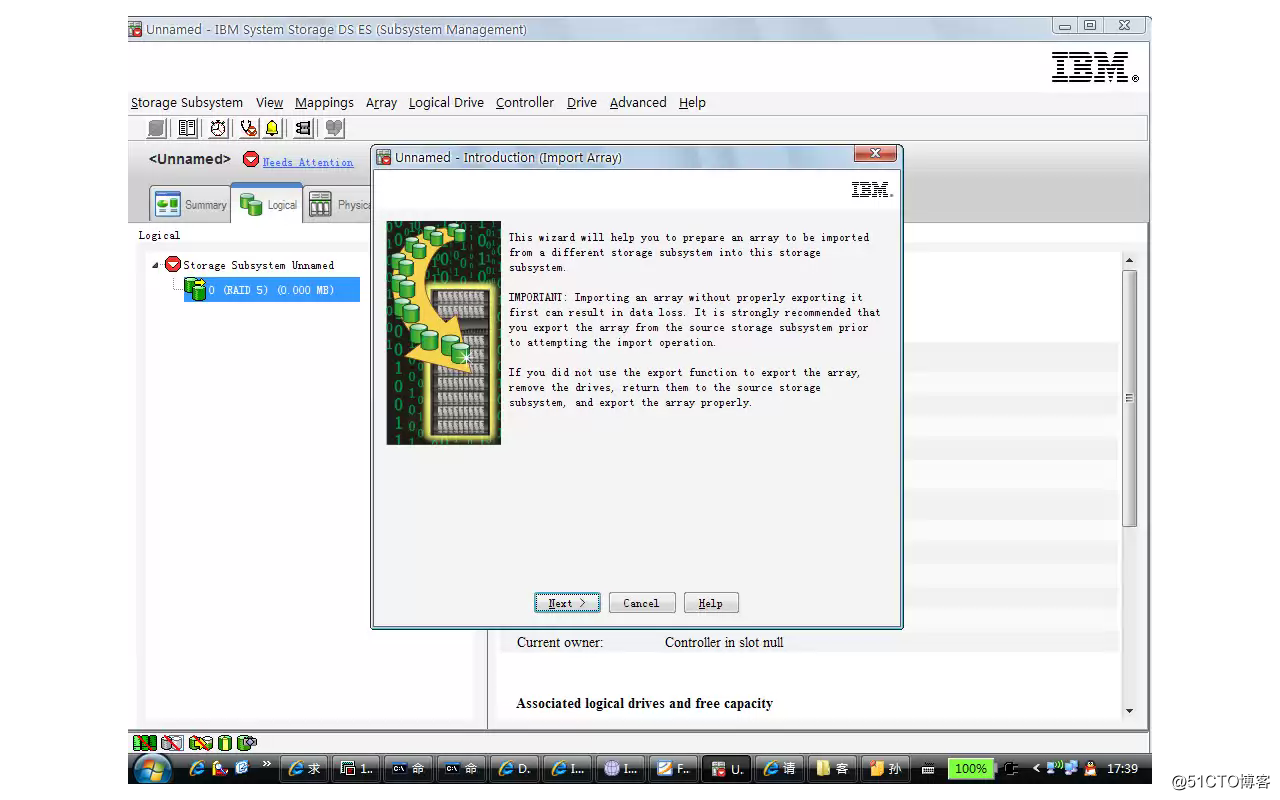Close the Import Array introduction dialog
The image size is (1280, 800).
tap(875, 154)
